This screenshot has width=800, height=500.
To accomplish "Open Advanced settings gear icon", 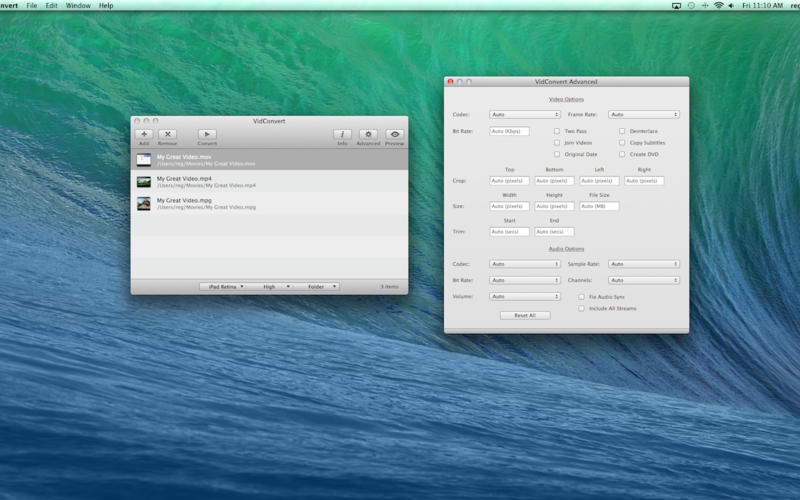I will [x=368, y=134].
